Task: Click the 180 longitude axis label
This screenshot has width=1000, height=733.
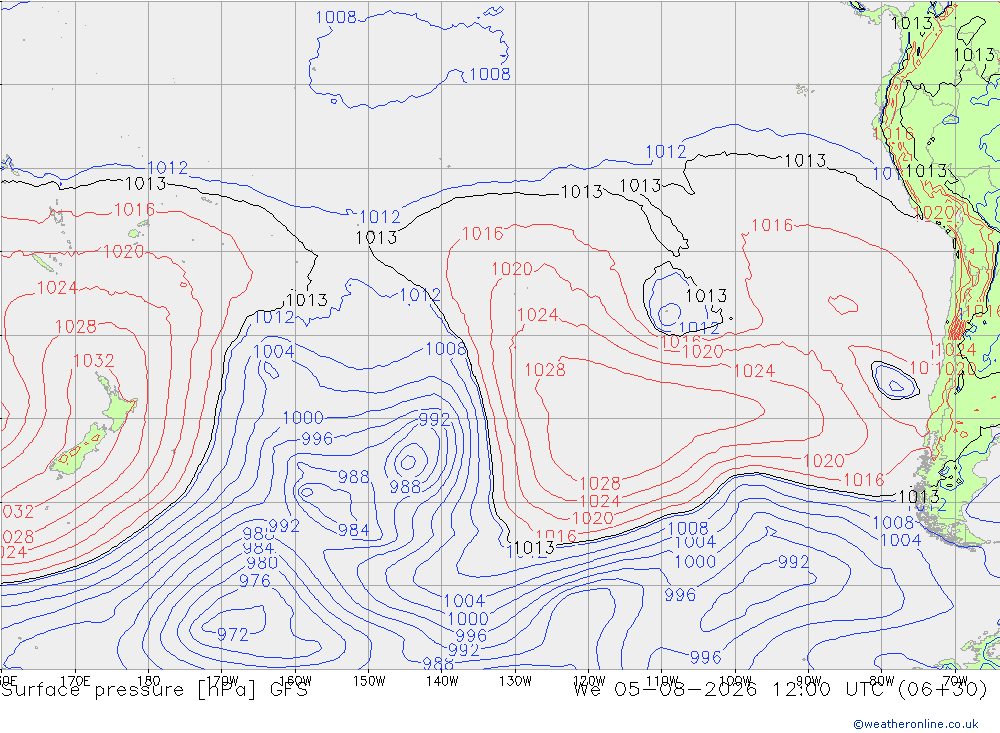Action: click(x=149, y=681)
